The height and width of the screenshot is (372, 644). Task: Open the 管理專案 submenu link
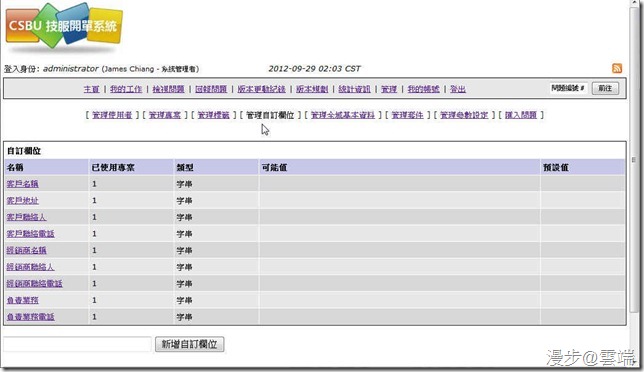point(165,115)
